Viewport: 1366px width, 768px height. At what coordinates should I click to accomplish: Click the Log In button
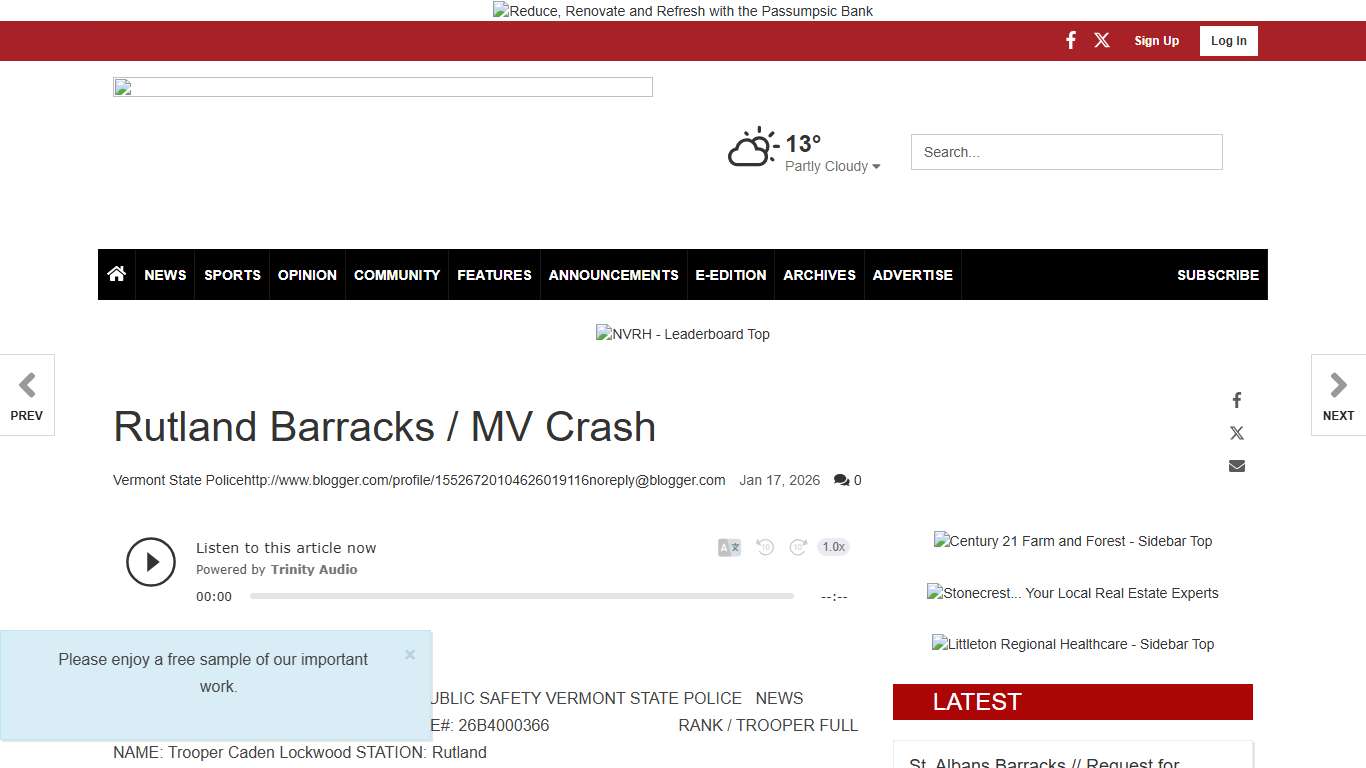coord(1228,40)
